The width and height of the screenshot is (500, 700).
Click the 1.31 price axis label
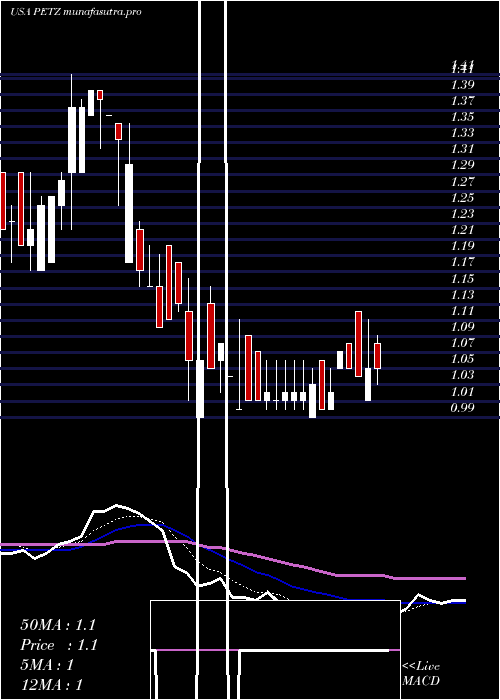click(x=462, y=149)
